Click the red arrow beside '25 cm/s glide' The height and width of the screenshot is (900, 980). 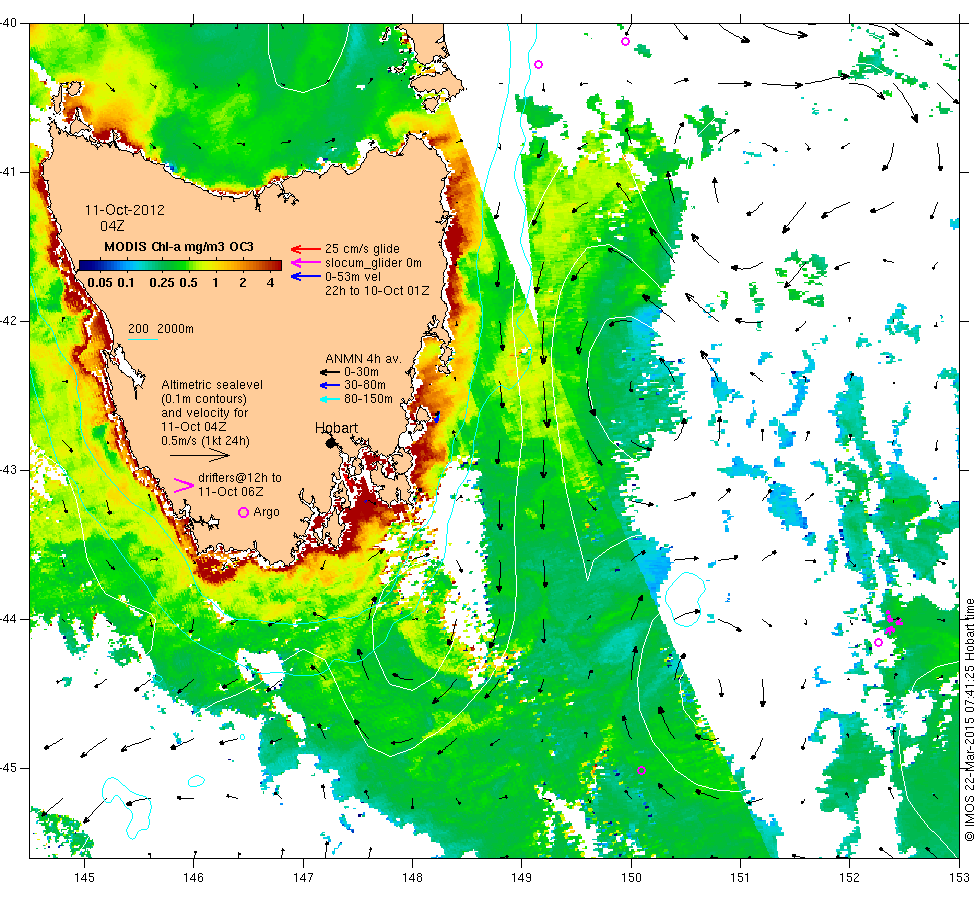tap(306, 249)
